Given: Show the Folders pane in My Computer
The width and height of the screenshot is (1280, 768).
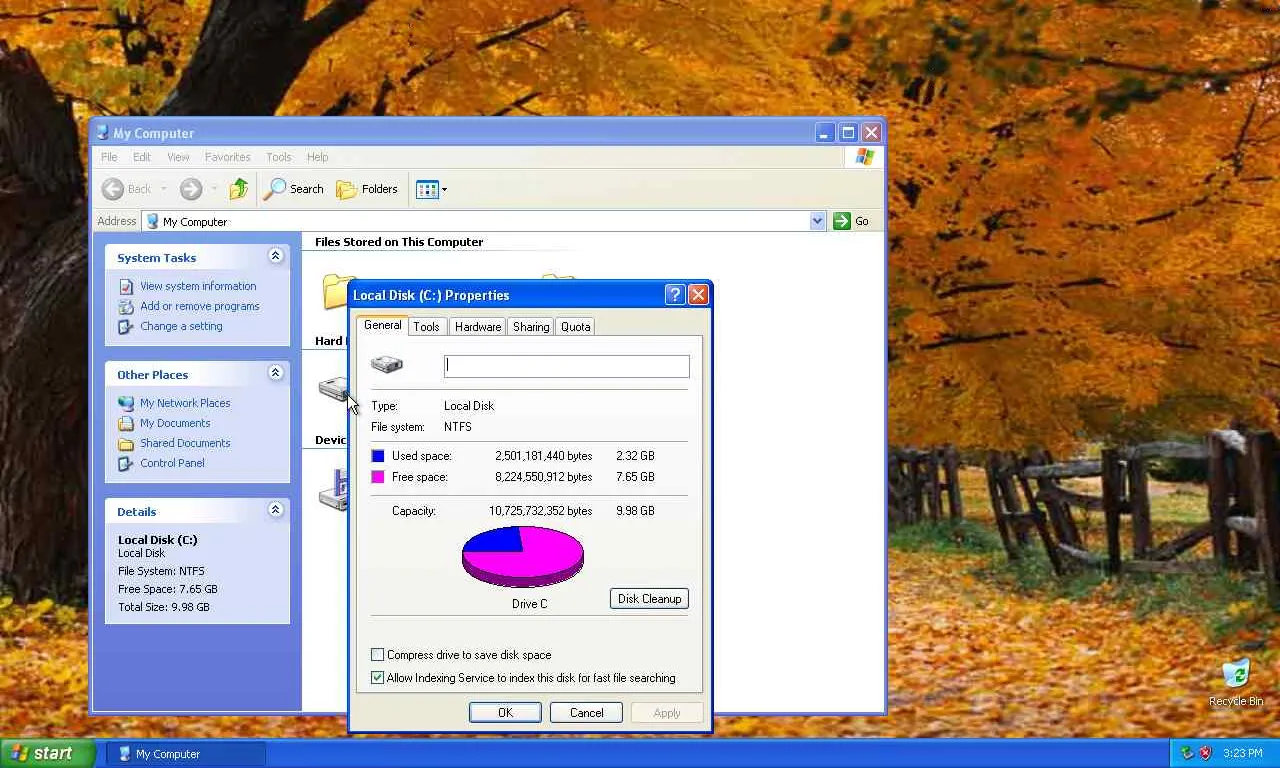Looking at the screenshot, I should [x=367, y=189].
